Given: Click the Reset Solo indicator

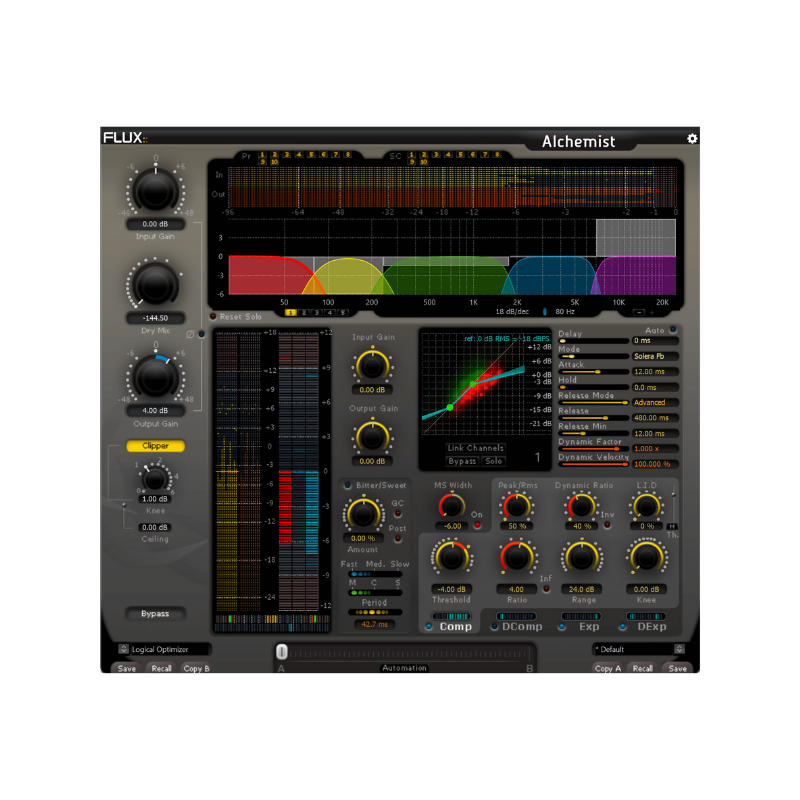Looking at the screenshot, I should pyautogui.click(x=213, y=316).
